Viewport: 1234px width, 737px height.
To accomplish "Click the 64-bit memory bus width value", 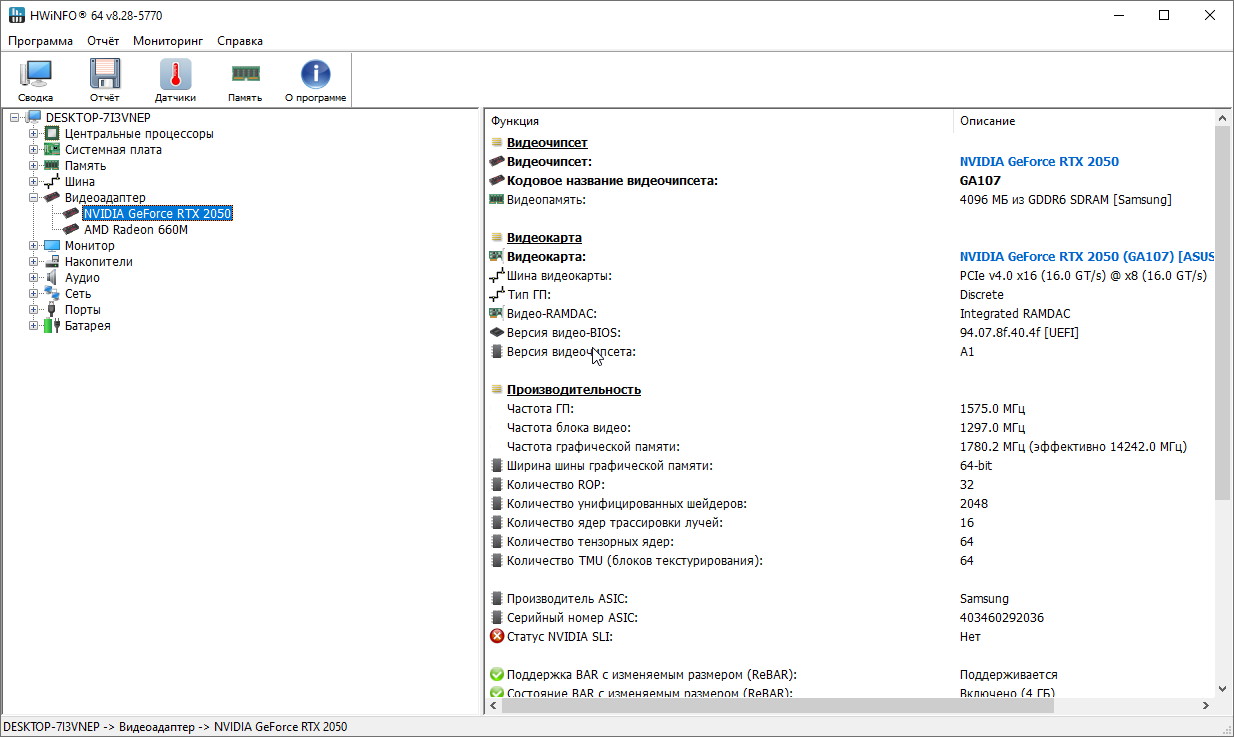I will pos(976,465).
